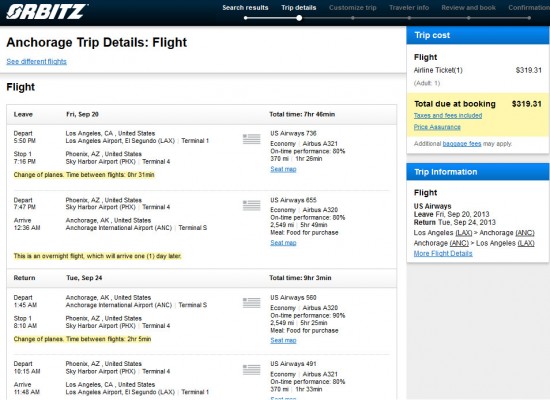550x400 pixels.
Task: Click the Airline Ticket(1) line
Action: click(x=478, y=70)
